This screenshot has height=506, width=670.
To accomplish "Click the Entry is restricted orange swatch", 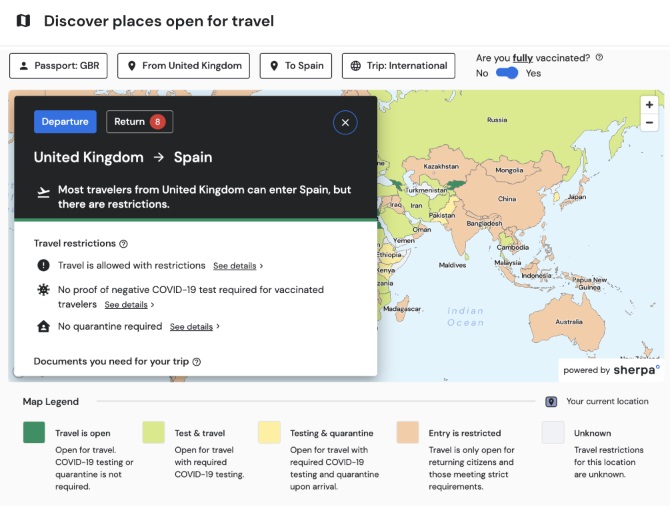I will pos(408,432).
